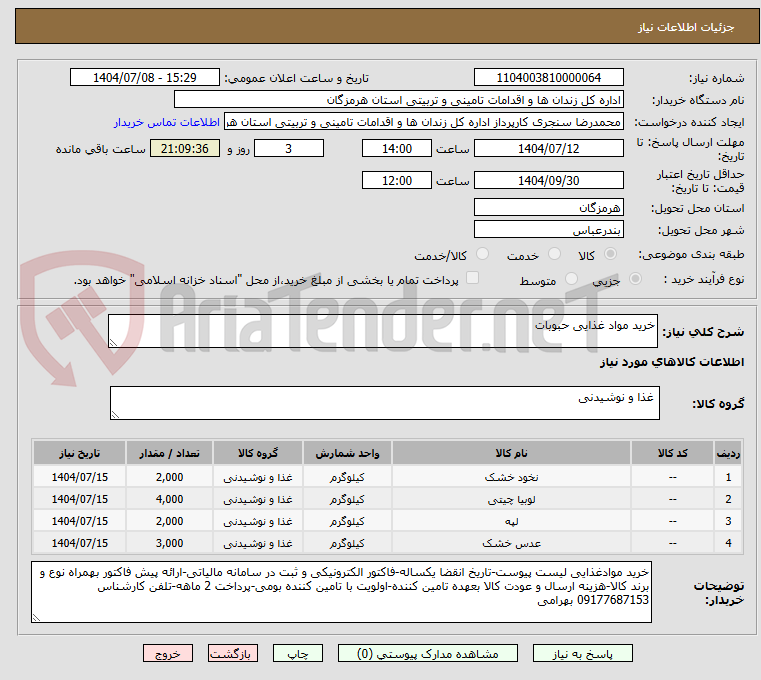
Task: Select the جزیی purchase type radio
Action: click(x=635, y=279)
